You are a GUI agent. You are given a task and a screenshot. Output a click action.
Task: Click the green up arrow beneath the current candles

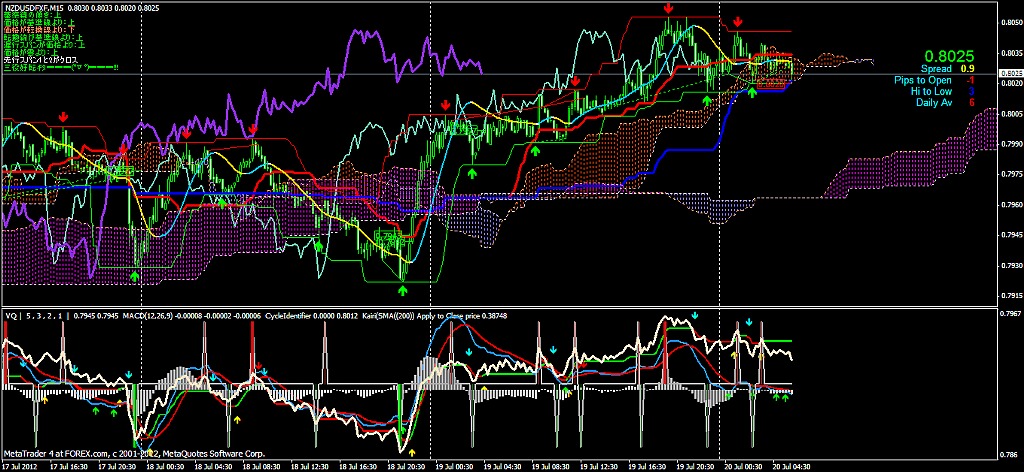click(x=752, y=91)
